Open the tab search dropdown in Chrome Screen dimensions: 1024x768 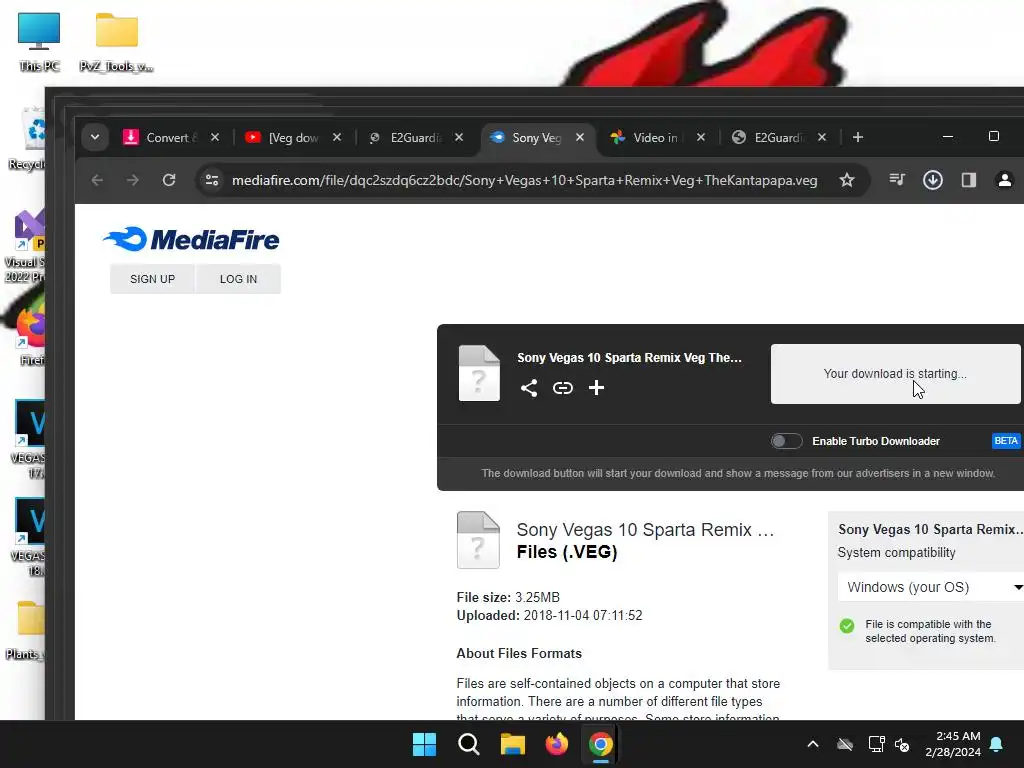[95, 137]
